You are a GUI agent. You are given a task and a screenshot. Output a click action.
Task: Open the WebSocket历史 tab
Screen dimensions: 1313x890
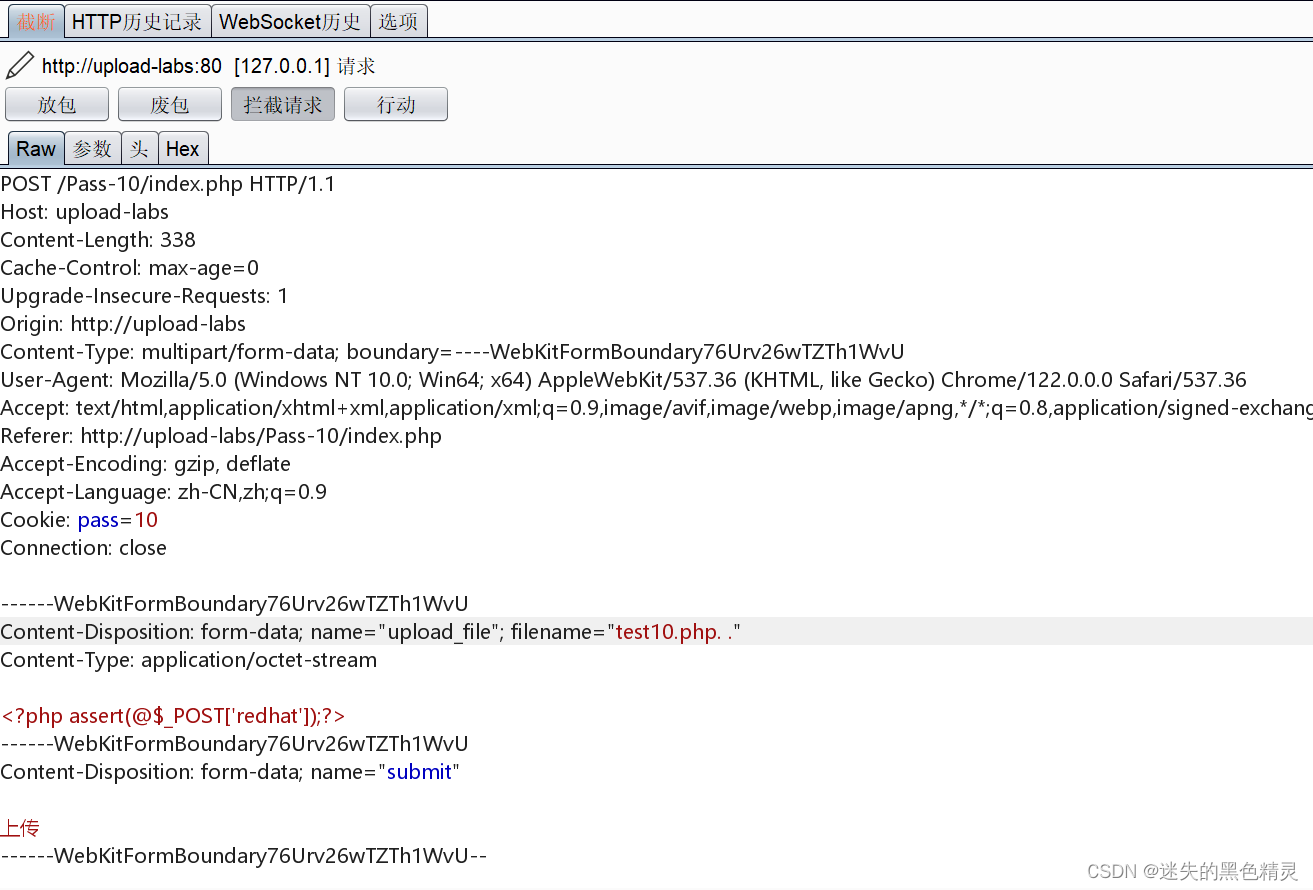[x=291, y=21]
